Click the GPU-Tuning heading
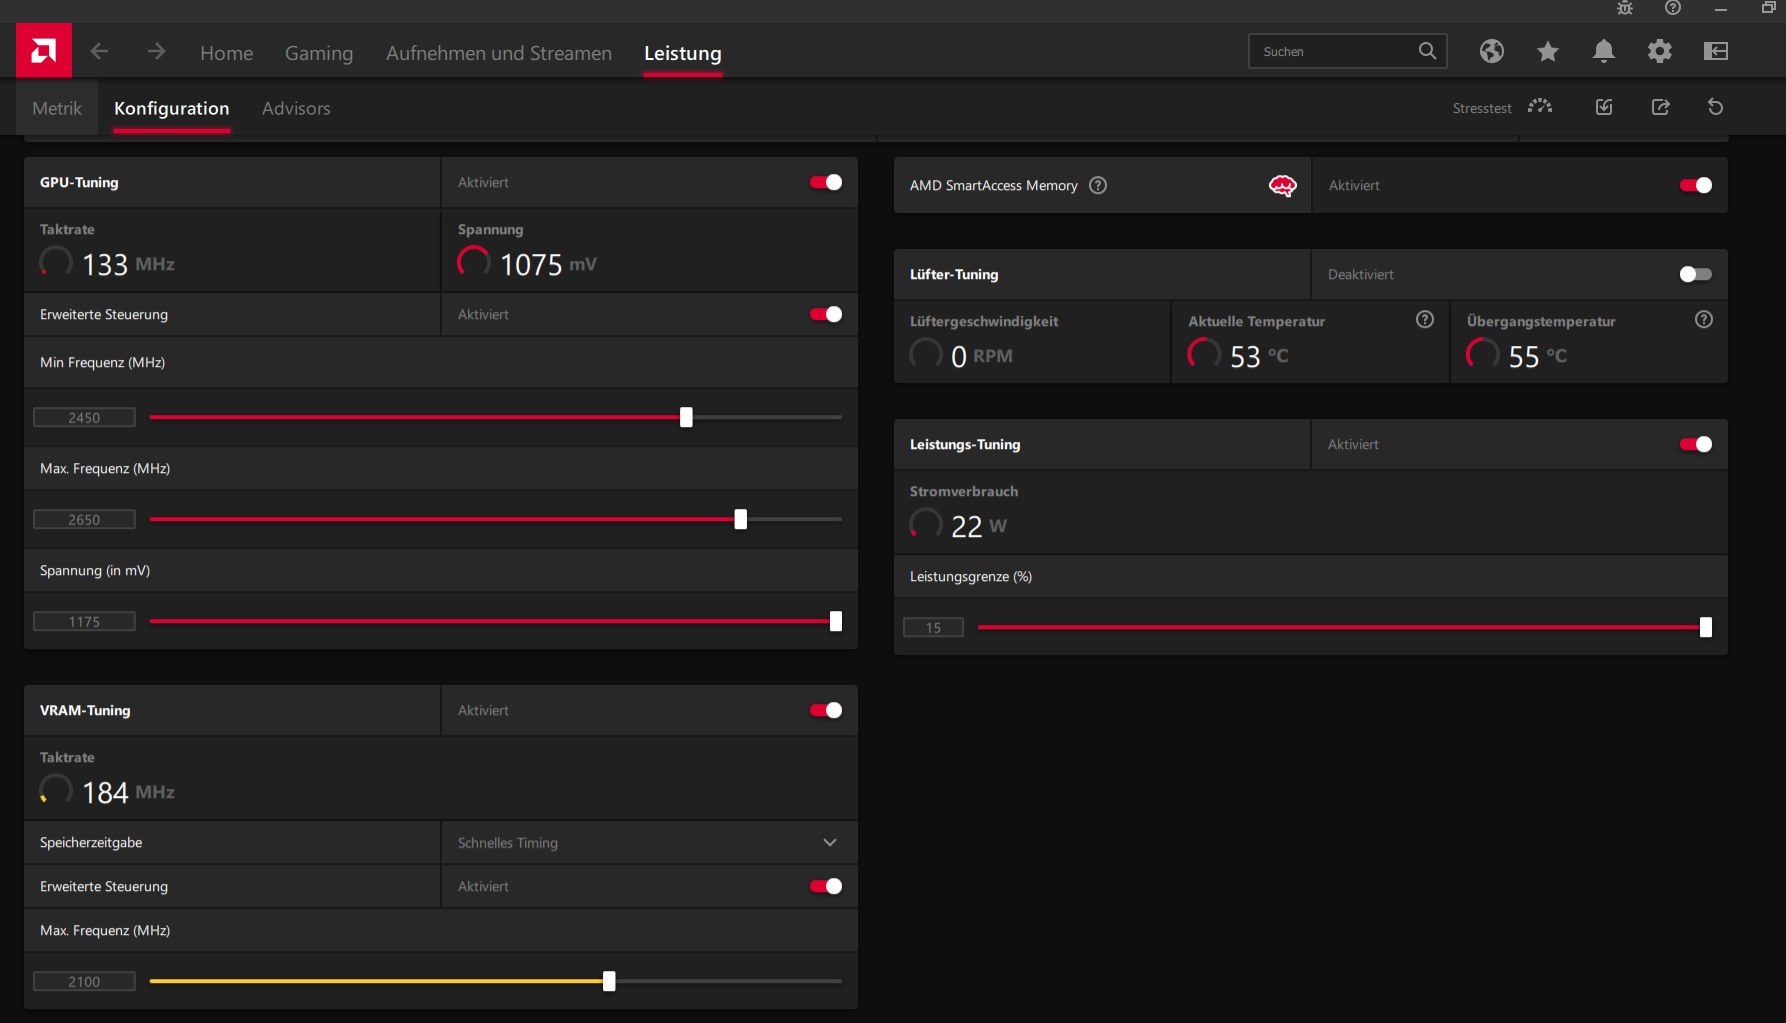Screen dimensions: 1786x1023 (x=79, y=182)
